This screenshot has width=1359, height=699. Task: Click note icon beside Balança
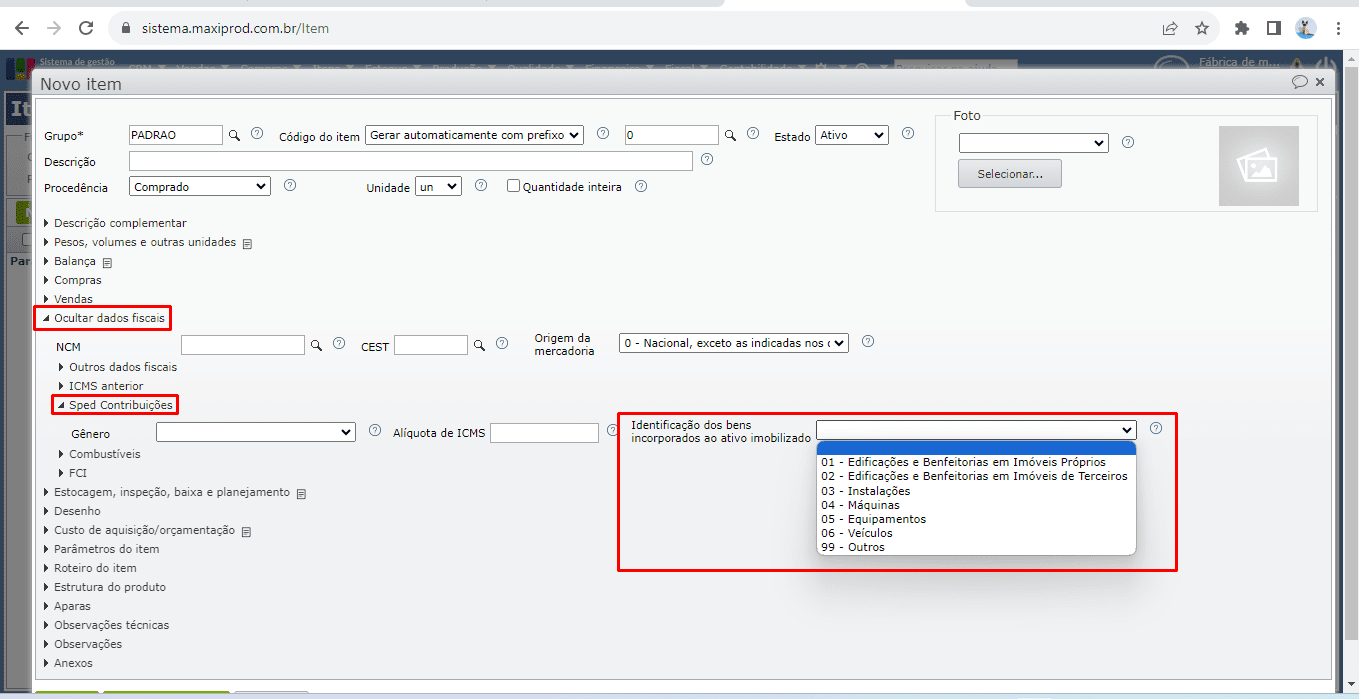pos(107,262)
